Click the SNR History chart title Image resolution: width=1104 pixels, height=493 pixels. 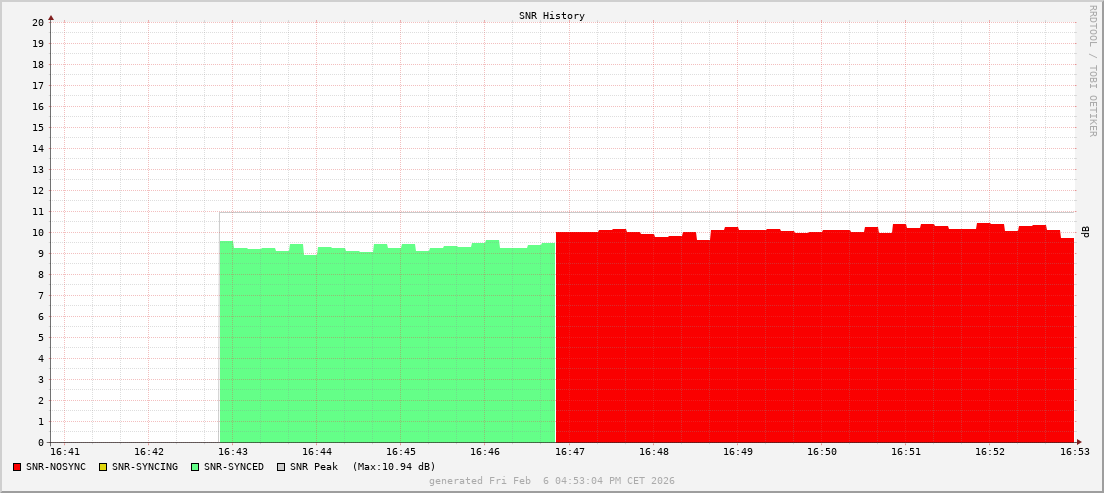[x=552, y=16]
